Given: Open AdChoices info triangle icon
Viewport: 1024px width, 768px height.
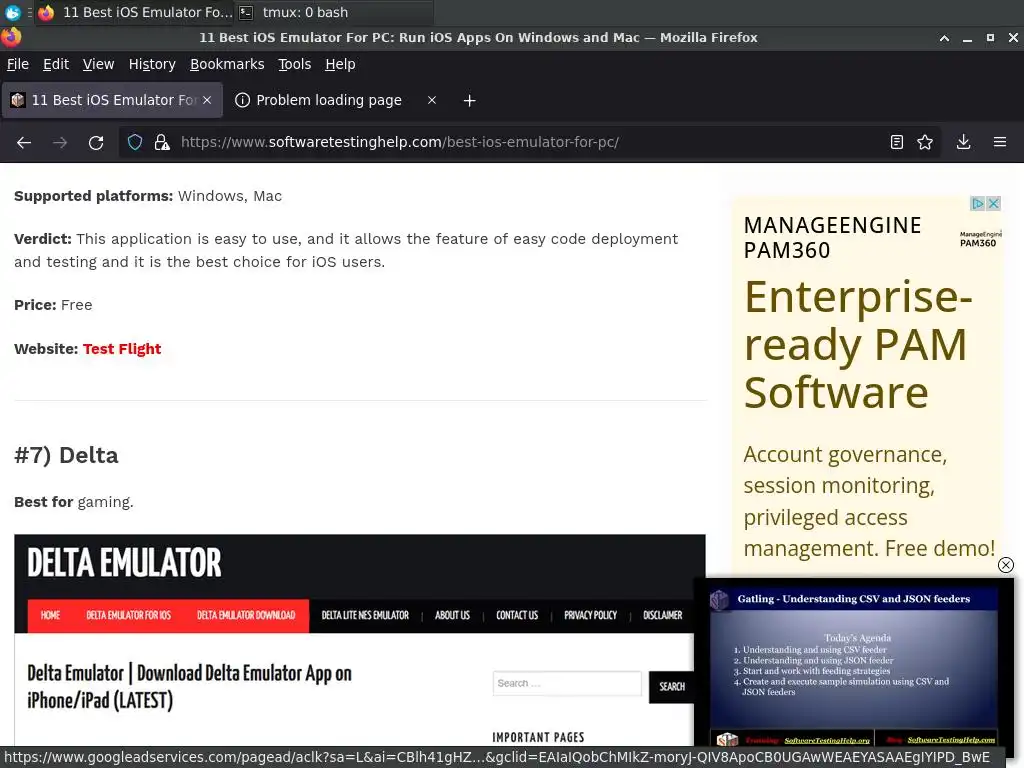Looking at the screenshot, I should click(x=978, y=204).
